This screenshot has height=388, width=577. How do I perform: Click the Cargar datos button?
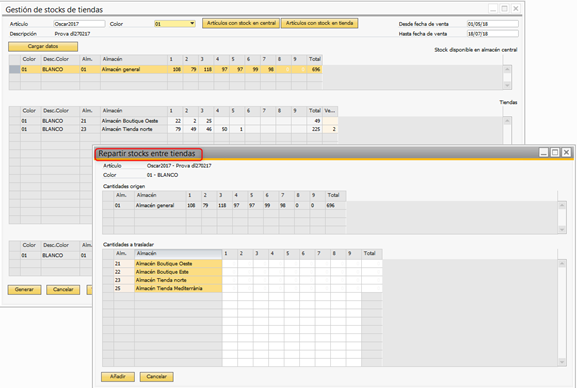pyautogui.click(x=43, y=46)
